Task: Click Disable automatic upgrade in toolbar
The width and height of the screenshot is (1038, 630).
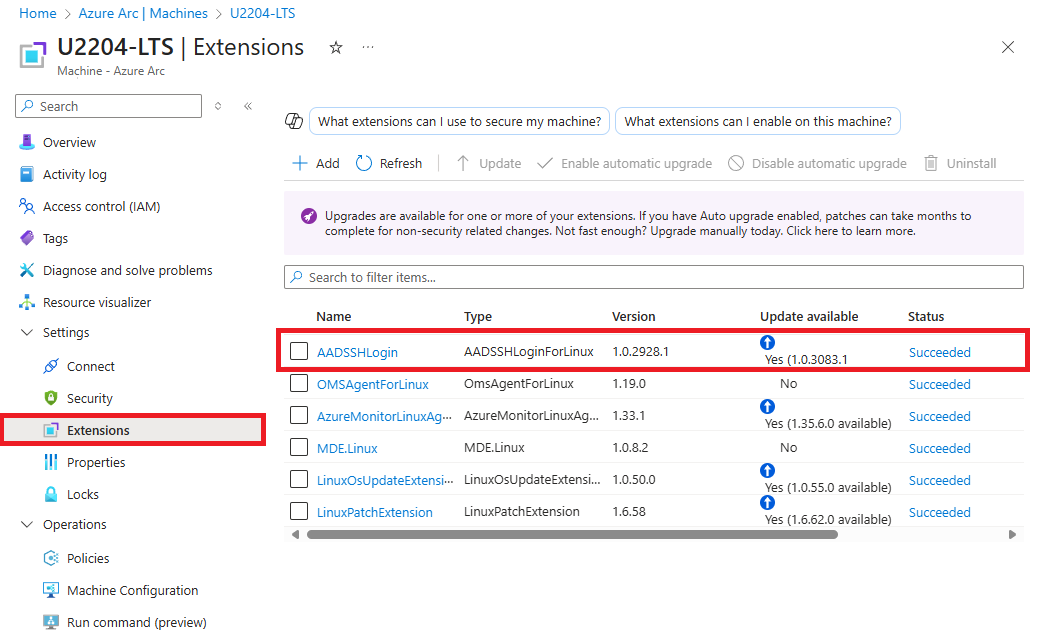Action: 818,163
